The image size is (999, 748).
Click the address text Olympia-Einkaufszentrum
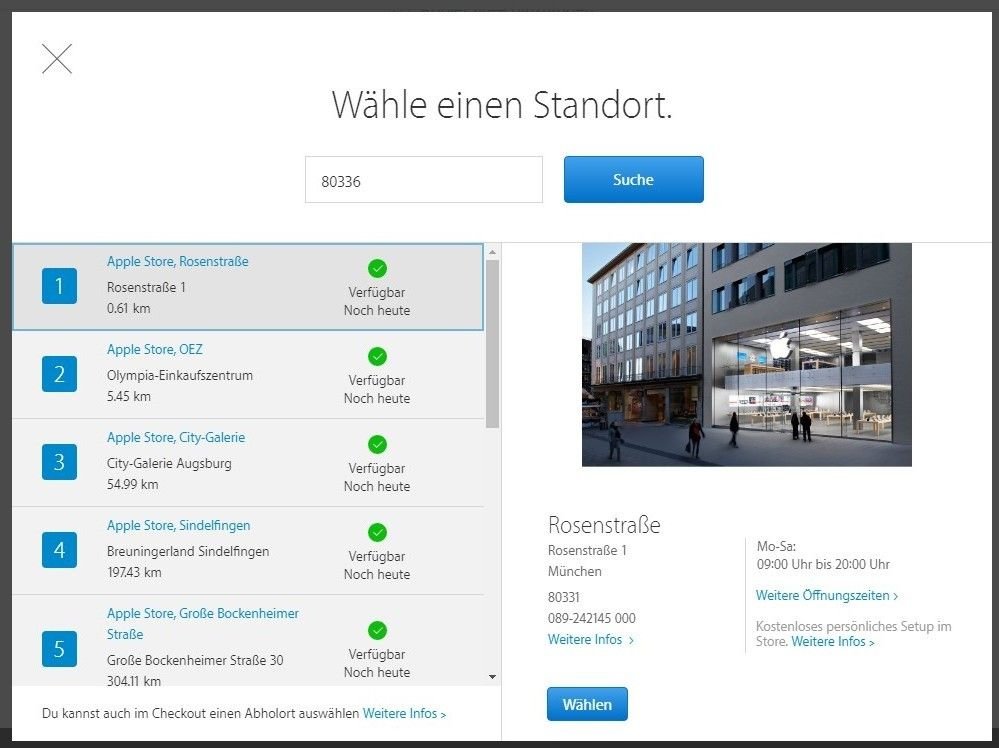[180, 375]
